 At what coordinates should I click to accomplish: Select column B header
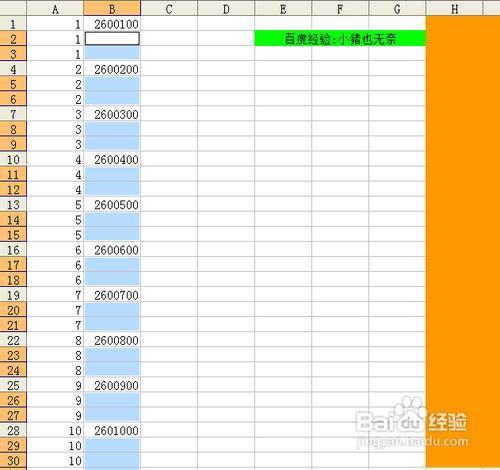point(112,8)
